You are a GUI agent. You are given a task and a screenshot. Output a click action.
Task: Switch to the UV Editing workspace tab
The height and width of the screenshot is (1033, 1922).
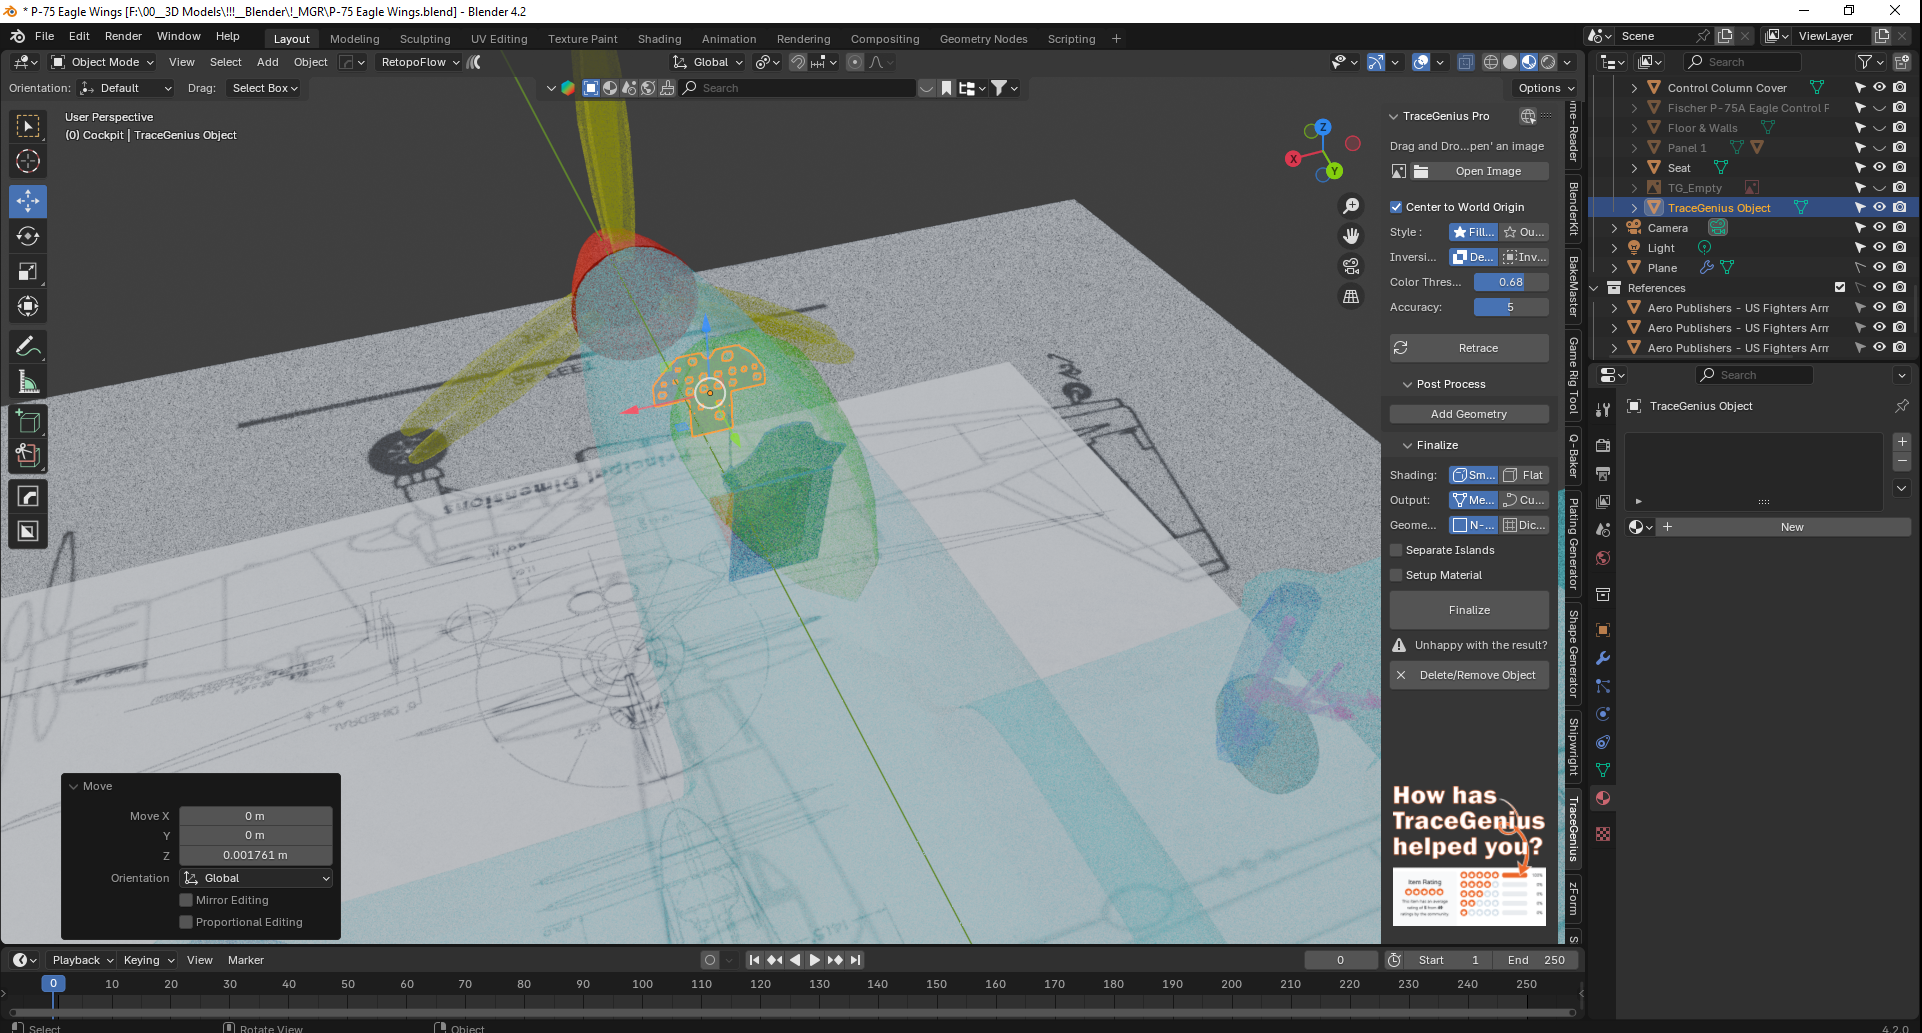[499, 39]
